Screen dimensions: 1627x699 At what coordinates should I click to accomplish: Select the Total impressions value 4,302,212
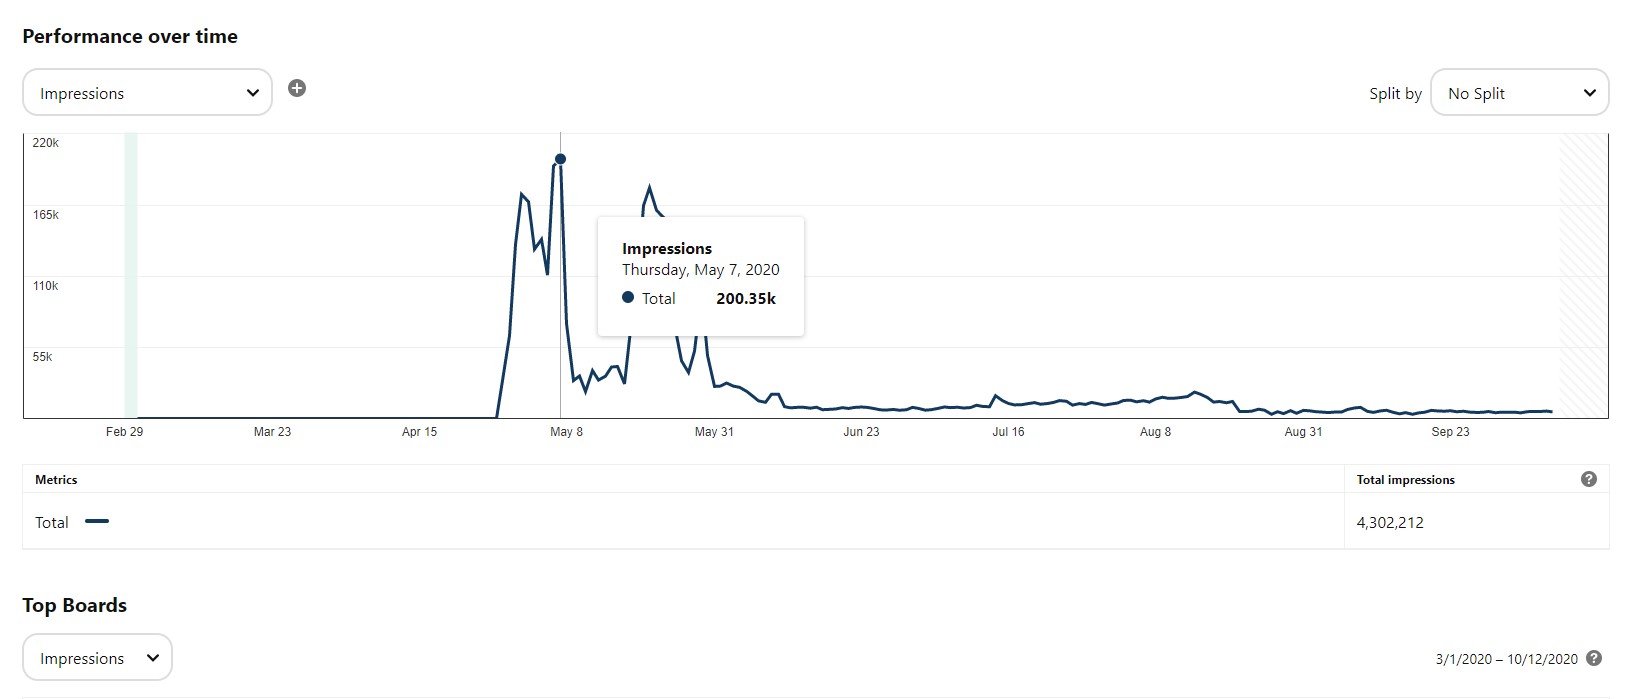[x=1390, y=522]
